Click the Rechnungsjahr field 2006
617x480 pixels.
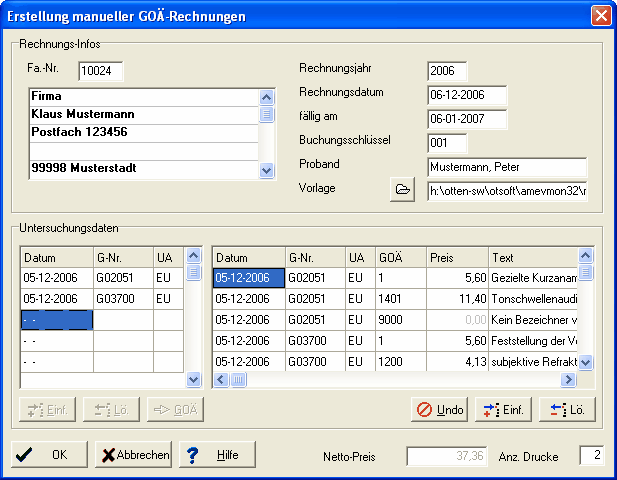[x=447, y=71]
